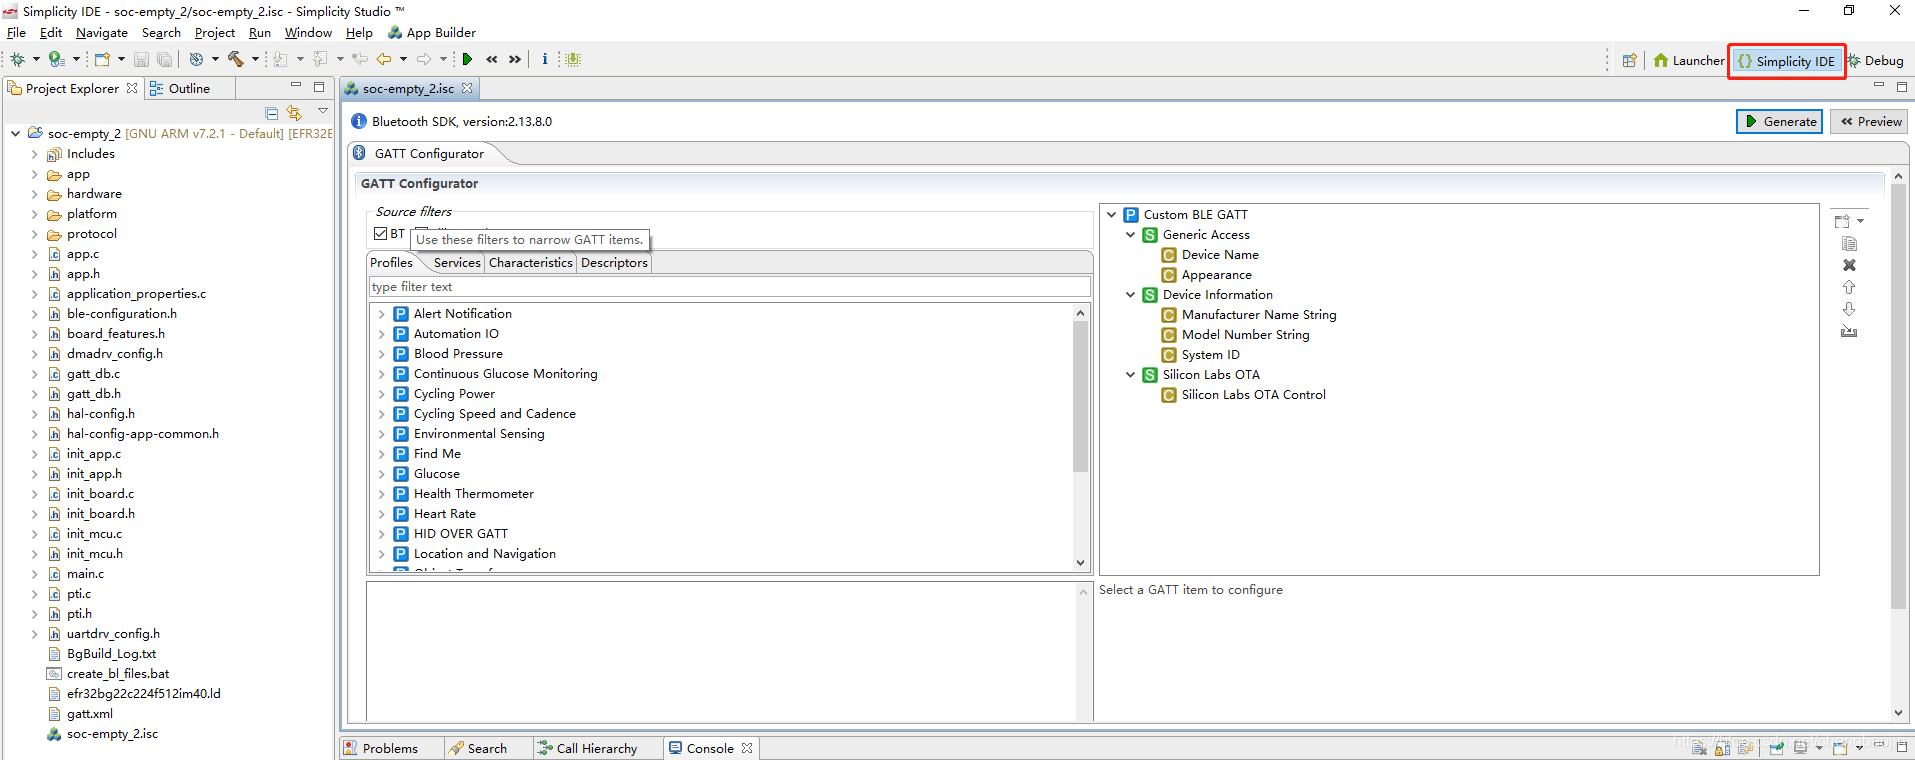Click the double right arrows toolbar icon
Screen dimensions: 1915x760
point(515,59)
